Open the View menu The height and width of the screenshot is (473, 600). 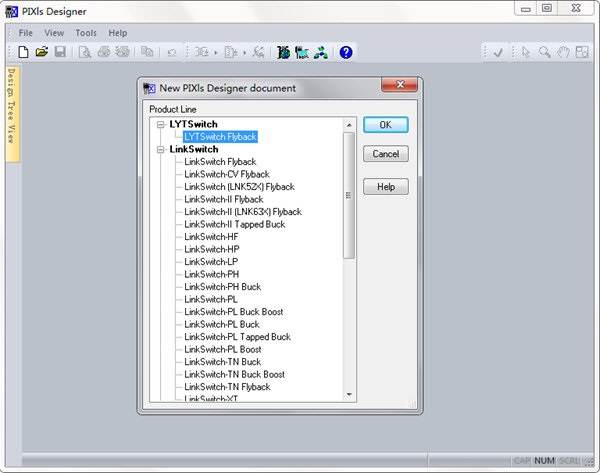(54, 33)
